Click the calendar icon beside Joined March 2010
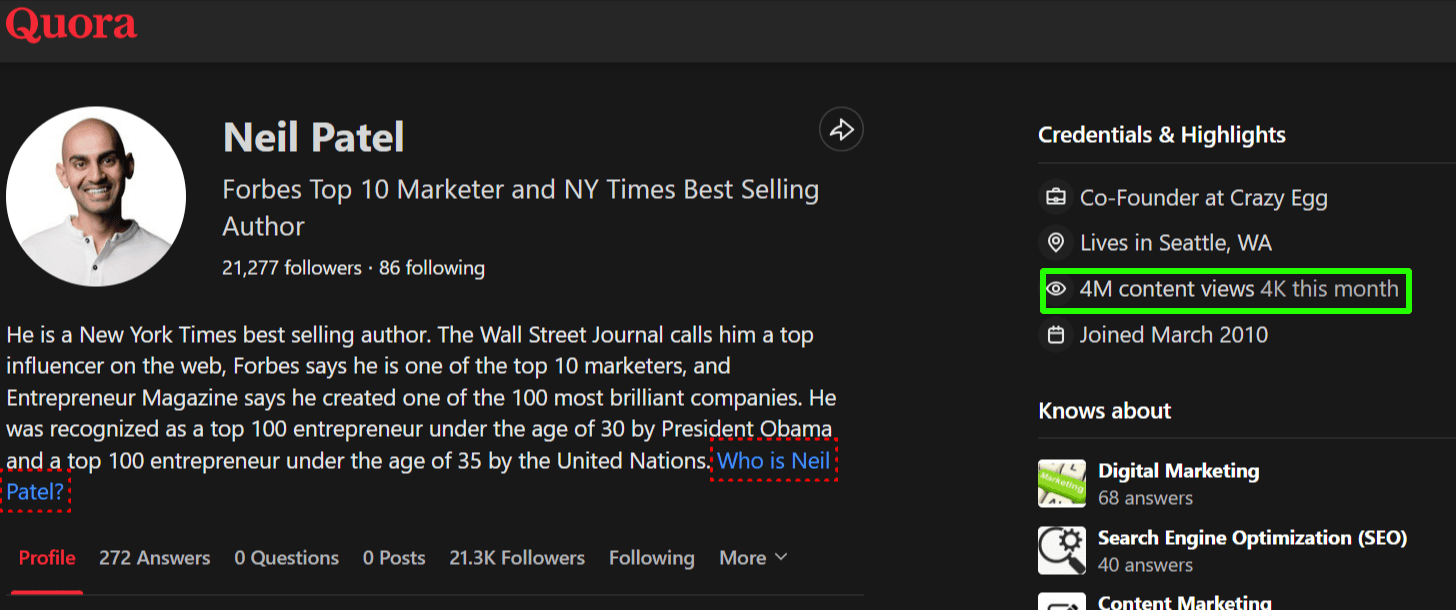 click(1055, 334)
